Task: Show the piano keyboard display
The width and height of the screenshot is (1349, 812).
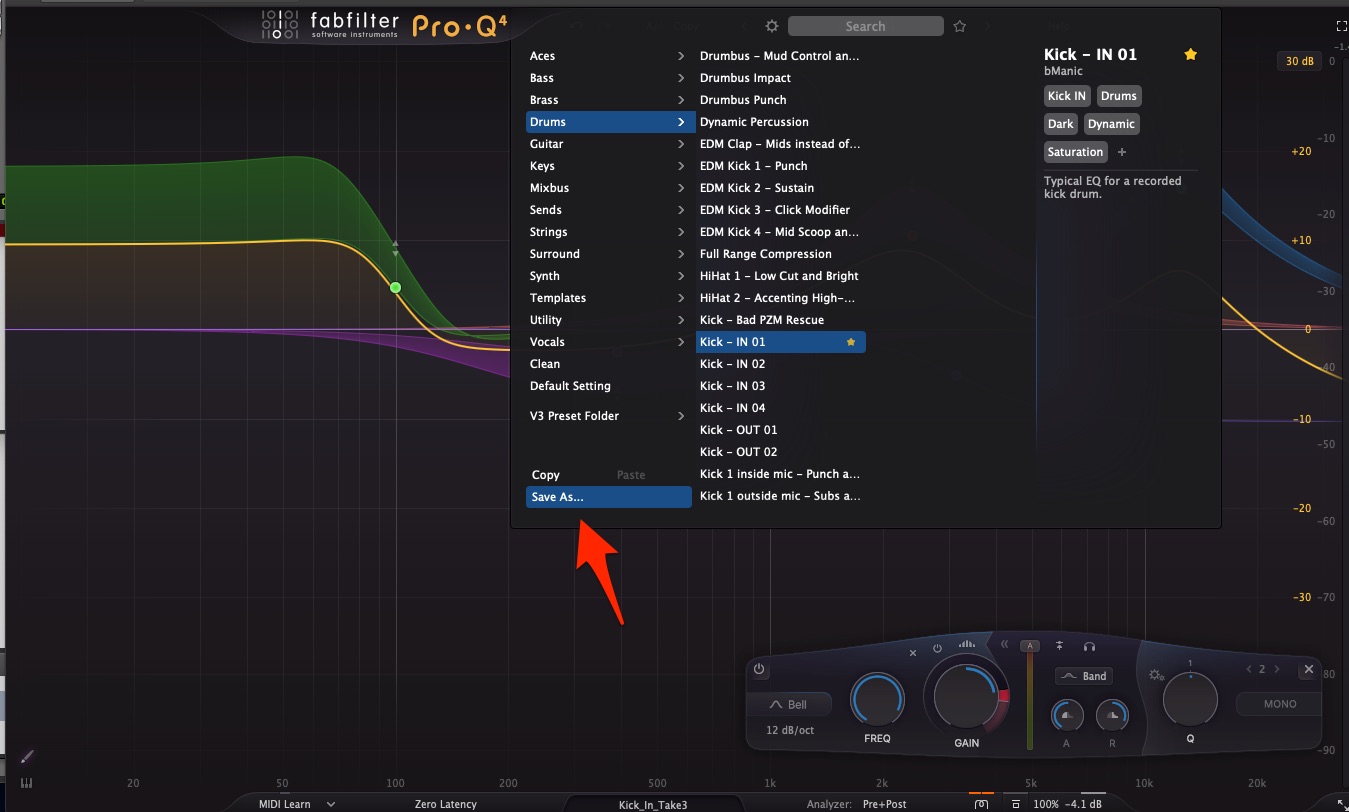Action: coord(27,783)
